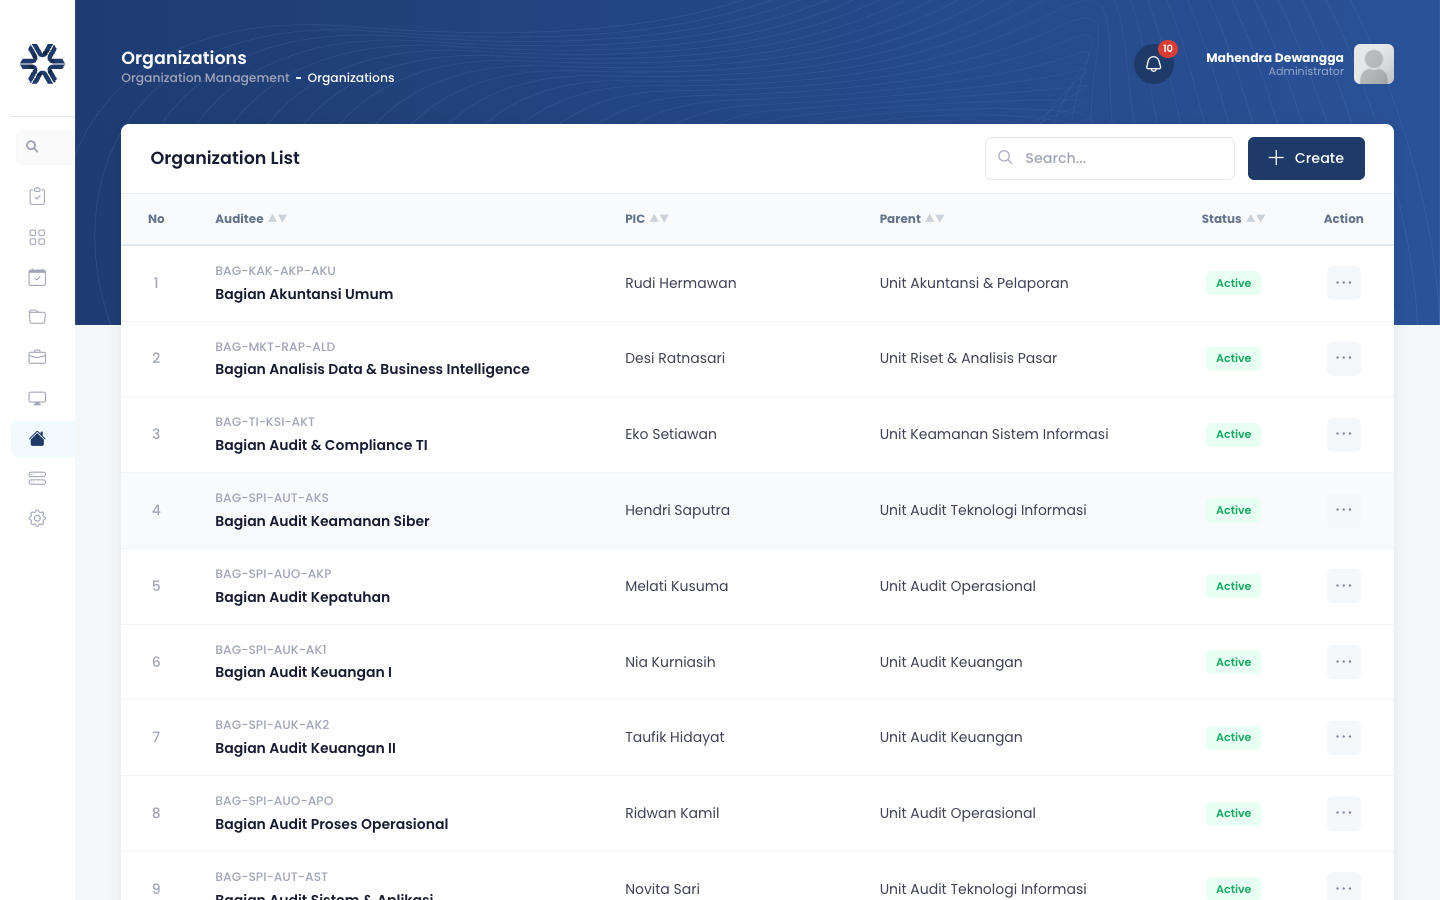Open action menu for Bagian Audit Kepatuhan
1440x900 pixels.
(x=1344, y=586)
